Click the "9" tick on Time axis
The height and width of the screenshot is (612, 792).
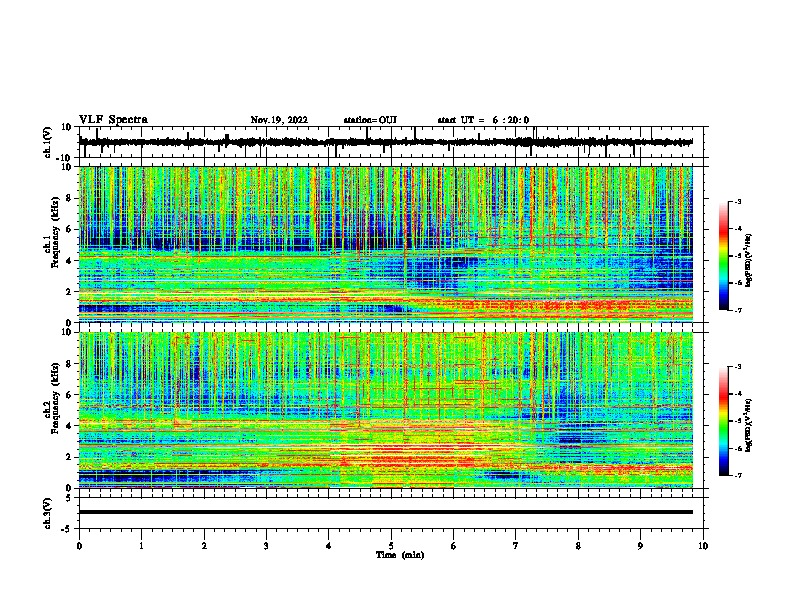pos(640,546)
